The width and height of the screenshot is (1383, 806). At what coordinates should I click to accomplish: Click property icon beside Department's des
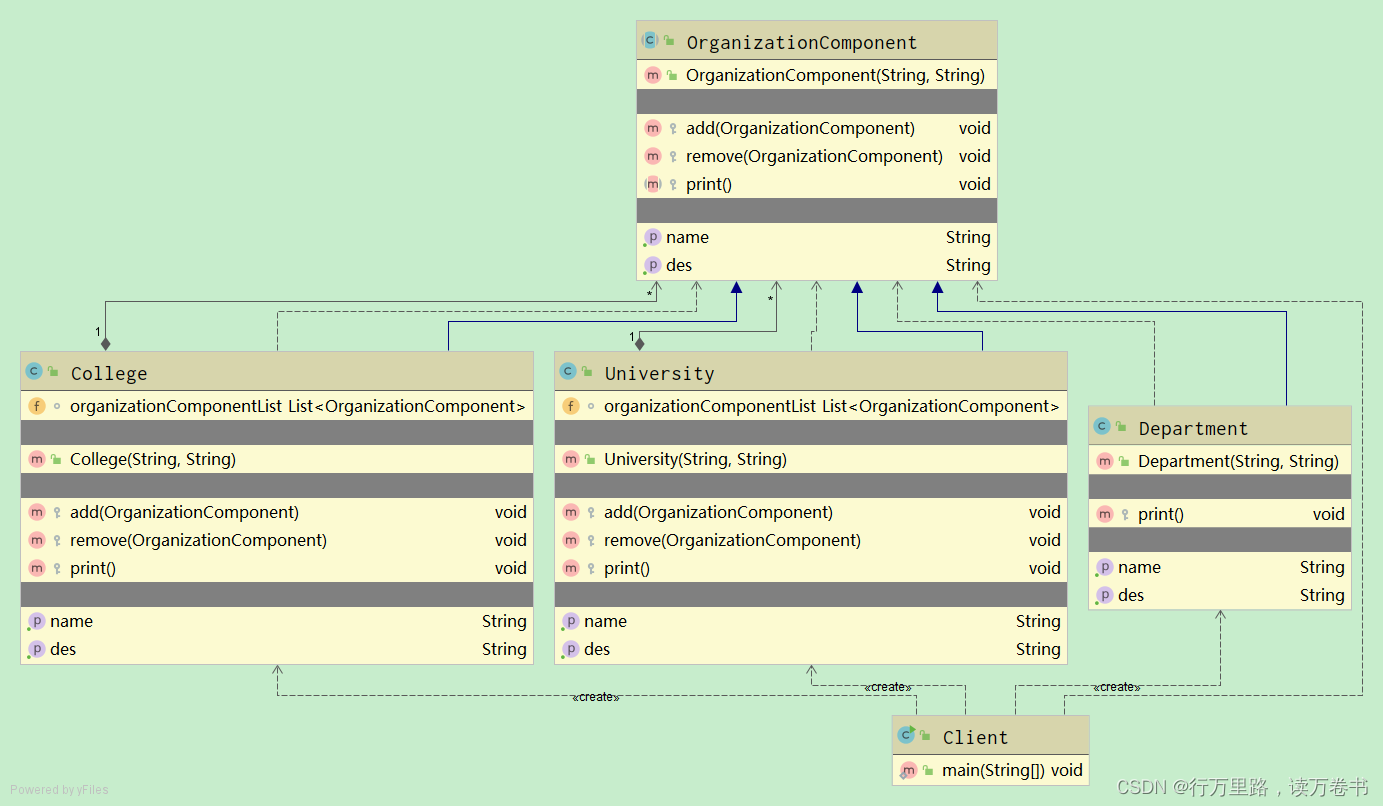pos(1104,595)
